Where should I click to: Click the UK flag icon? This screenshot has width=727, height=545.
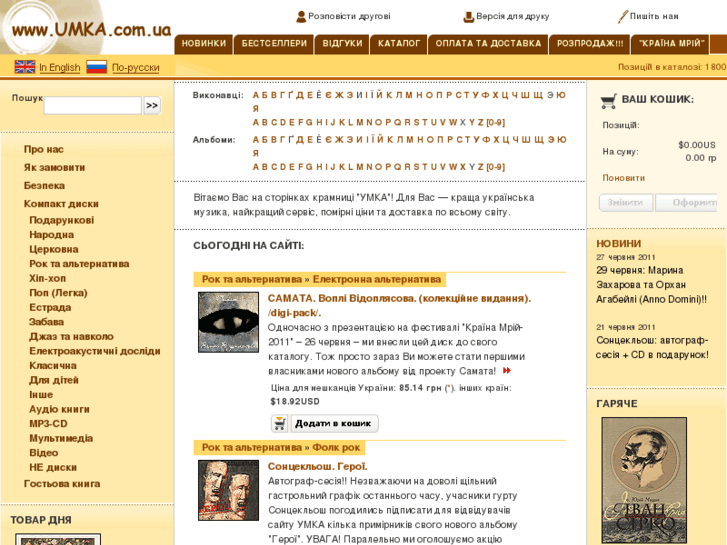[x=25, y=67]
